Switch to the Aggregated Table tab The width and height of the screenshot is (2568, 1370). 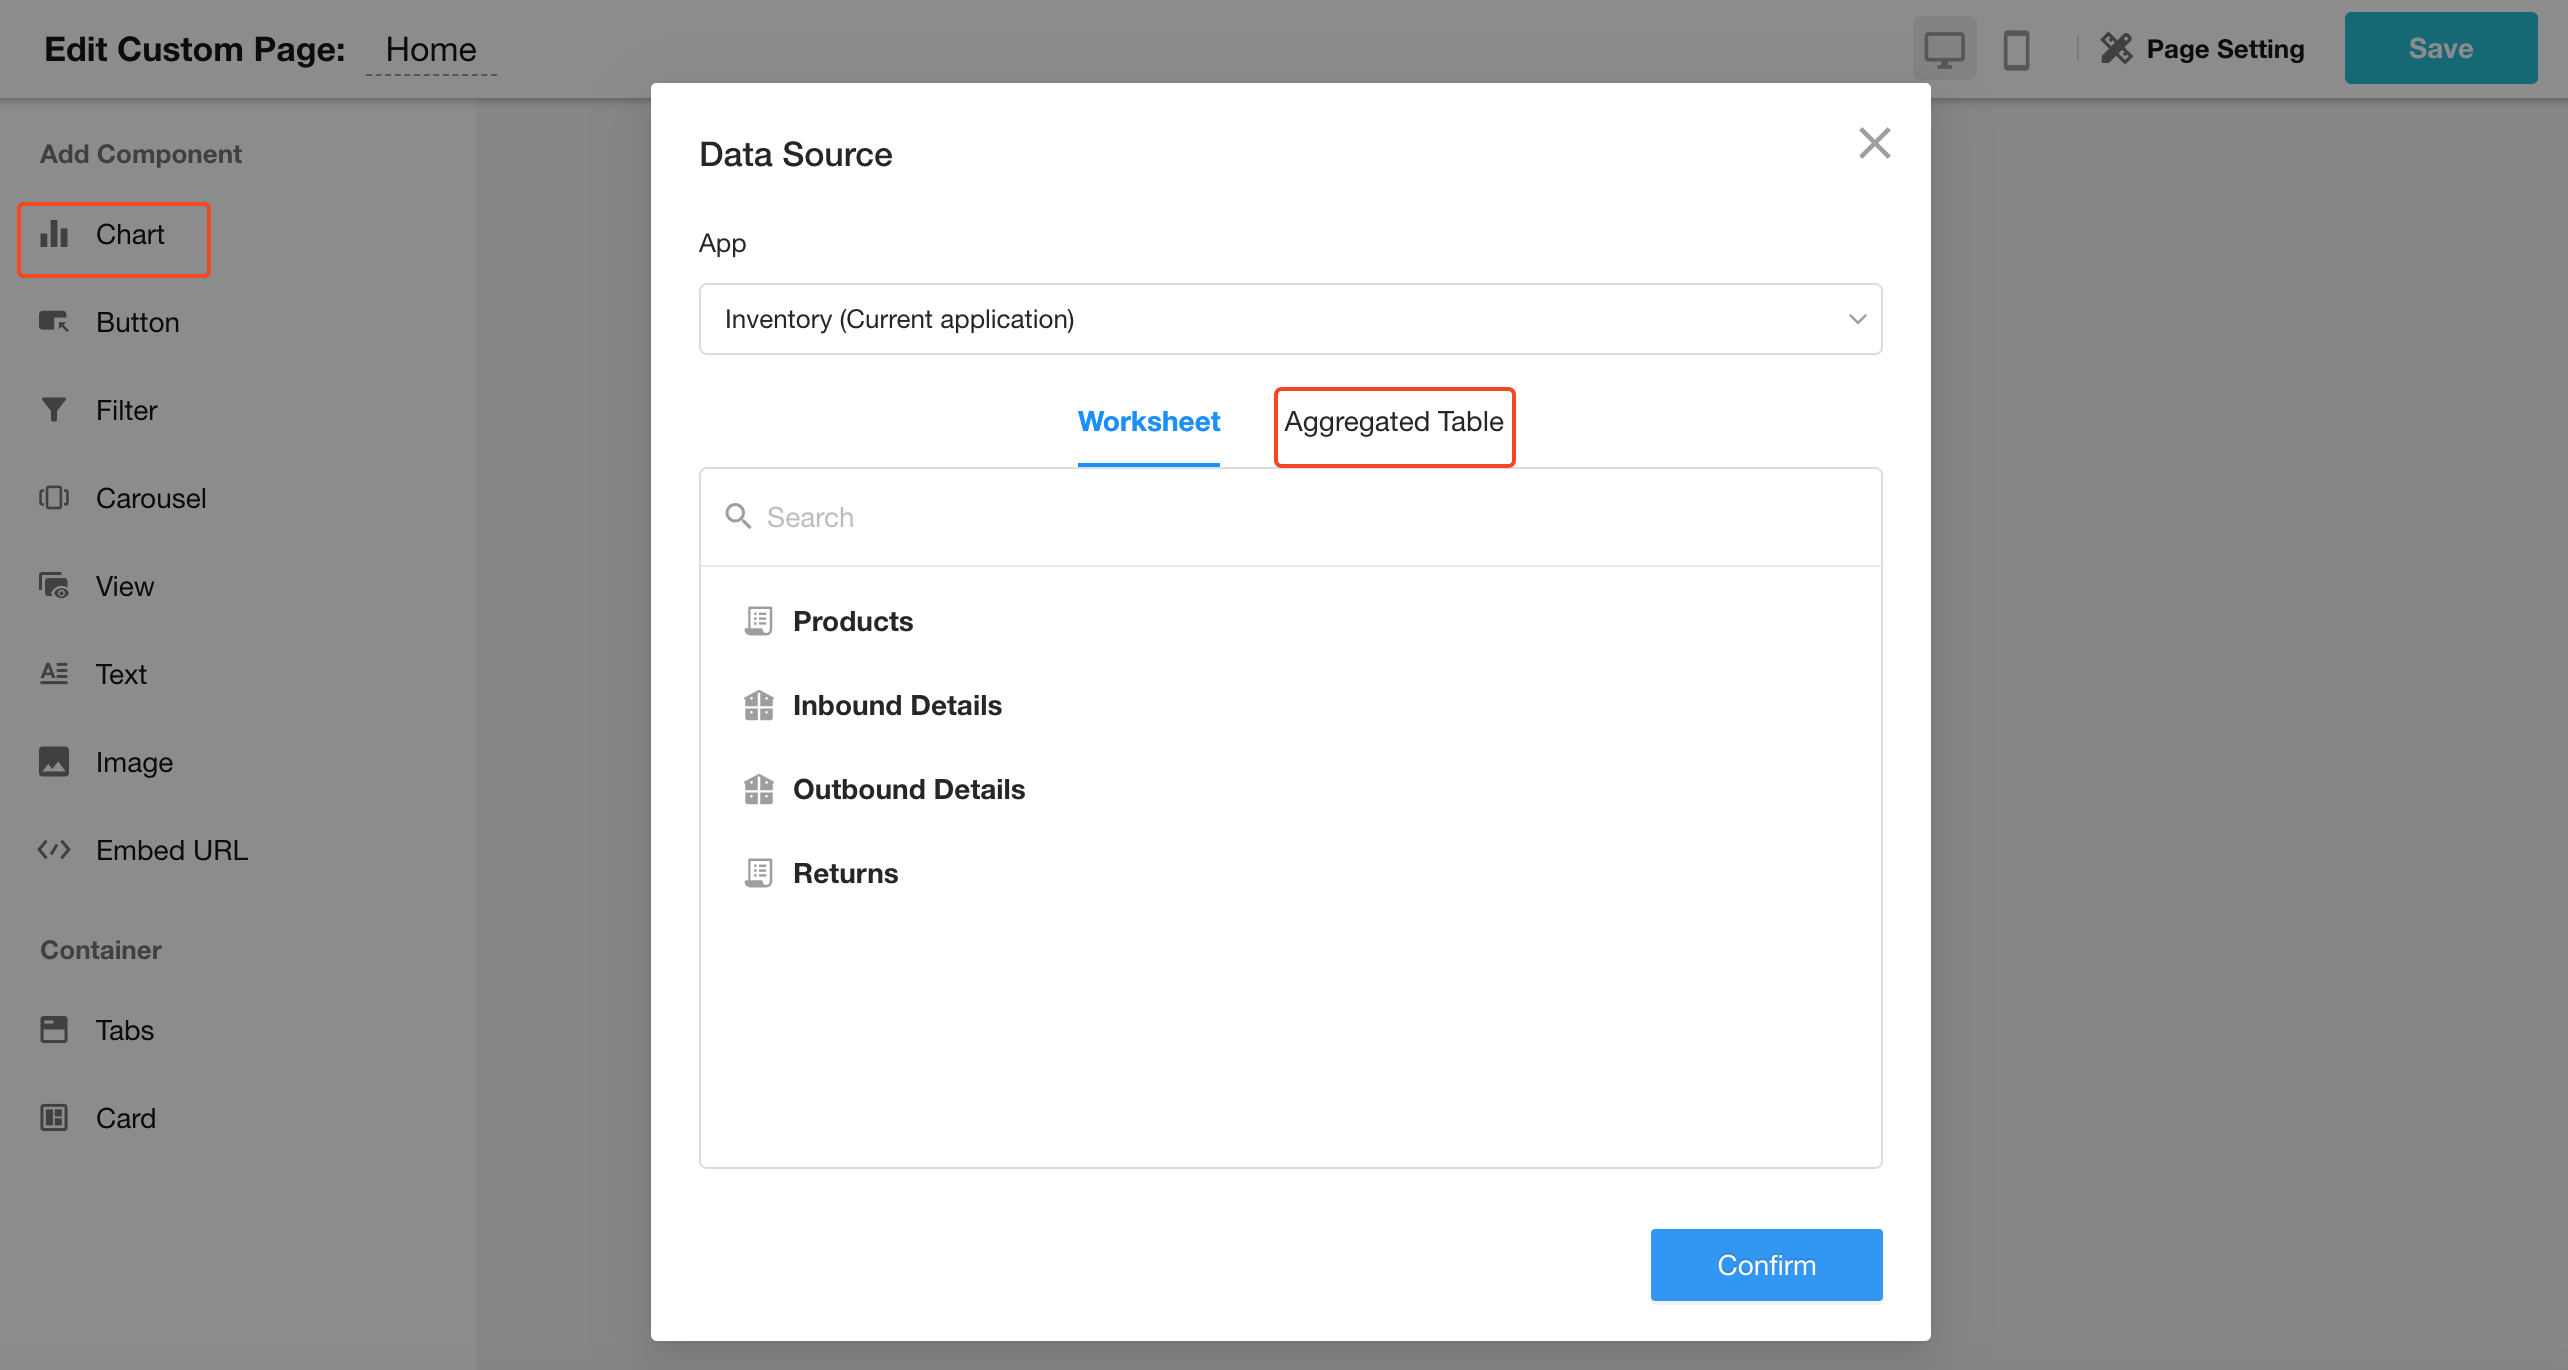[1393, 422]
